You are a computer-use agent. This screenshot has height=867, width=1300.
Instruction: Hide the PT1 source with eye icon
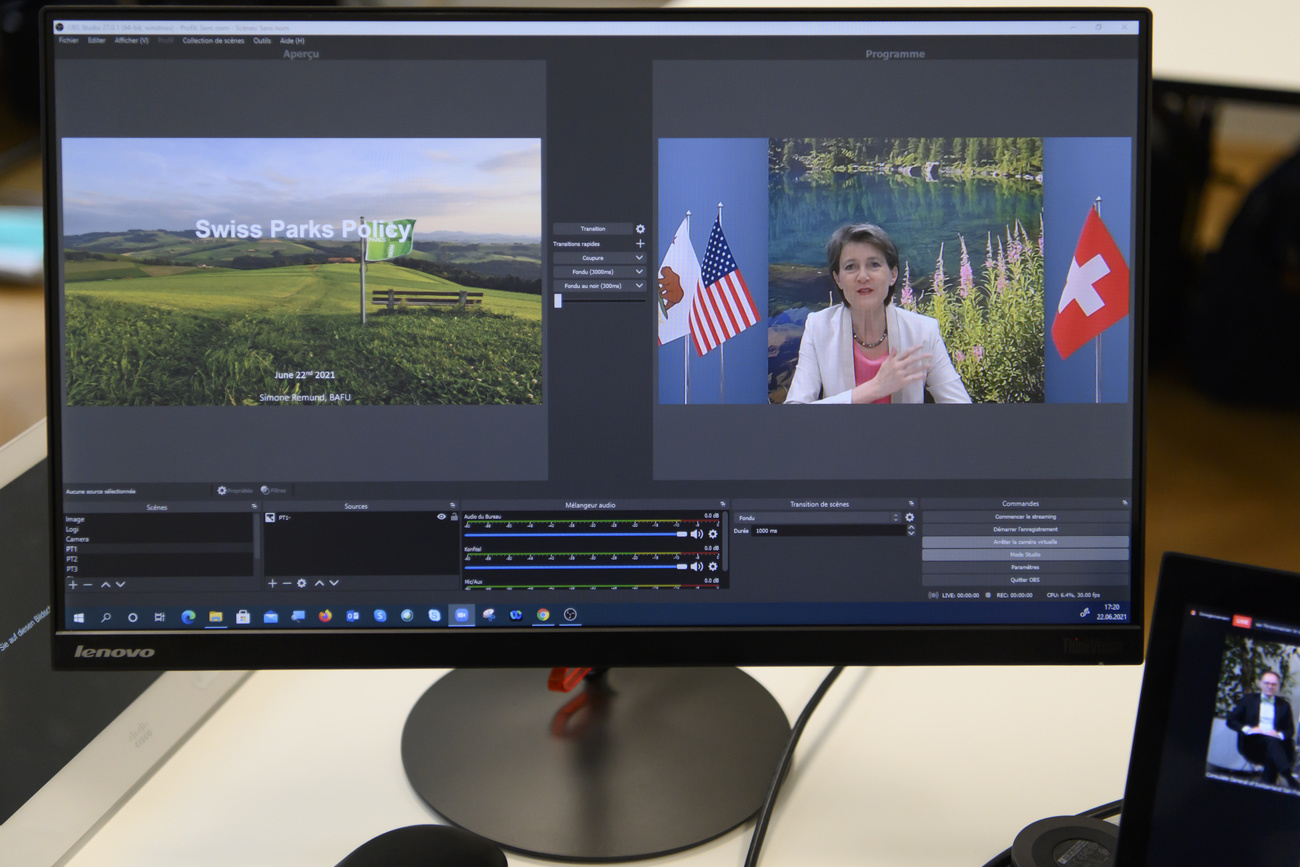point(441,517)
